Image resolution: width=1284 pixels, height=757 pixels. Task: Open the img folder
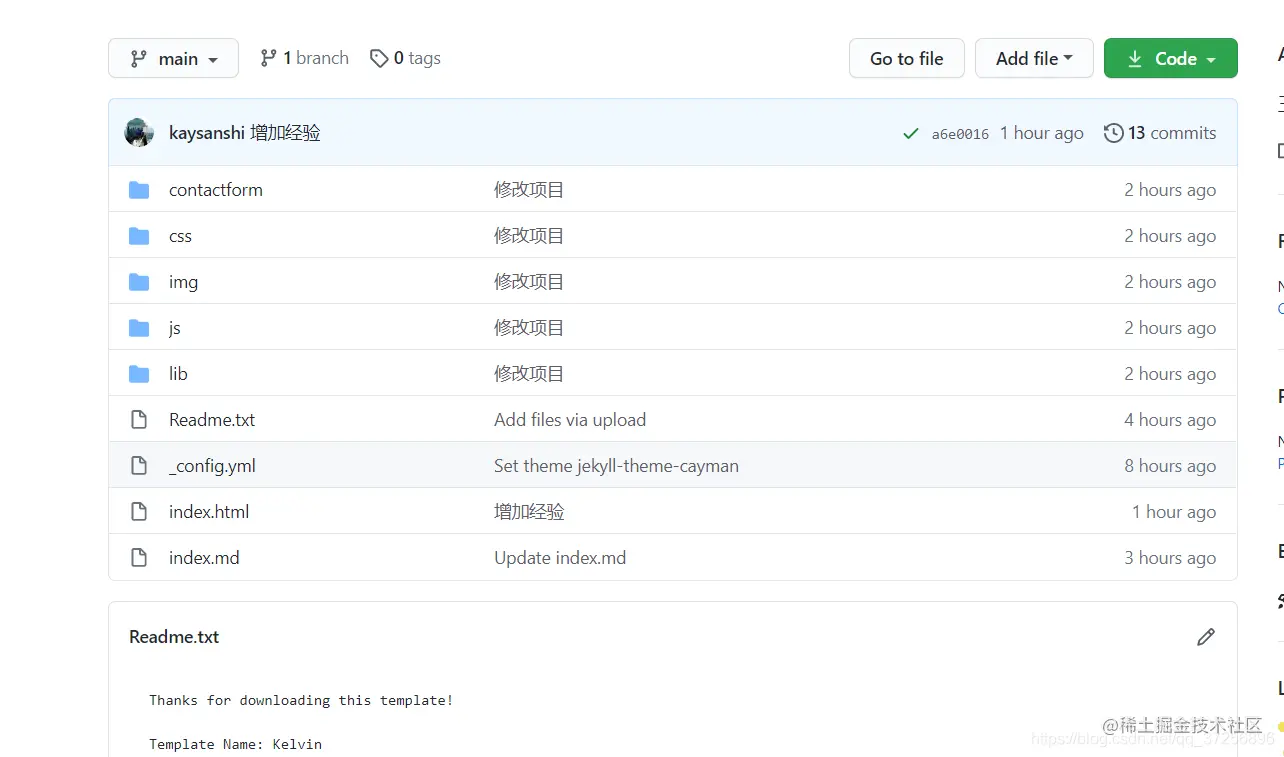(183, 282)
